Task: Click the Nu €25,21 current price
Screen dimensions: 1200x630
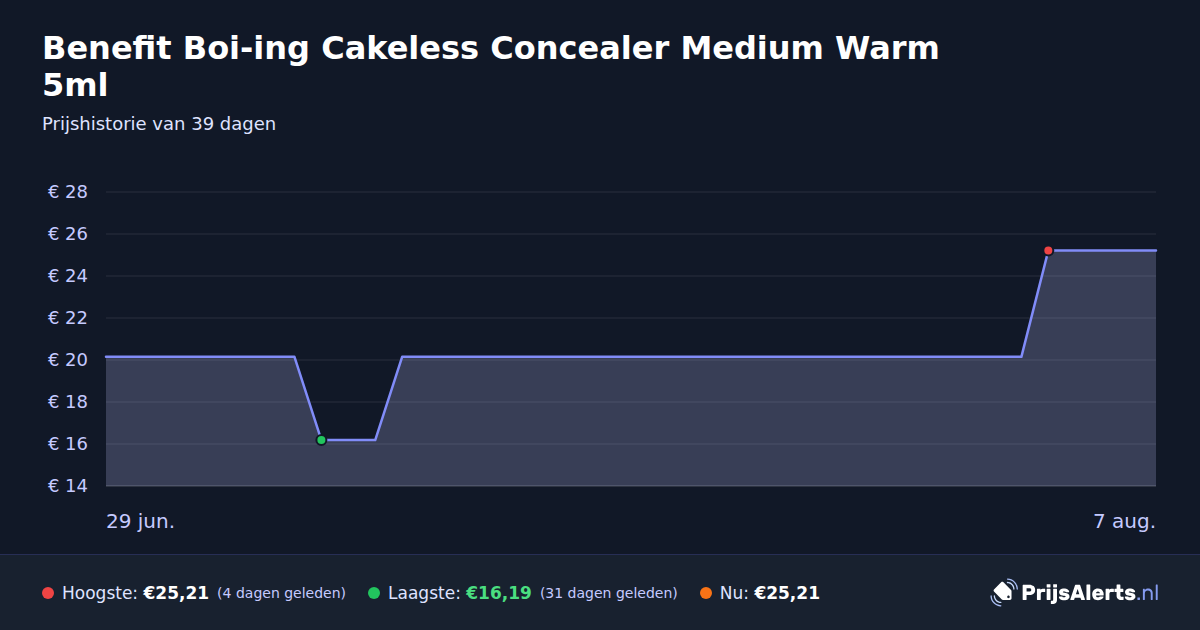Action: pos(787,593)
